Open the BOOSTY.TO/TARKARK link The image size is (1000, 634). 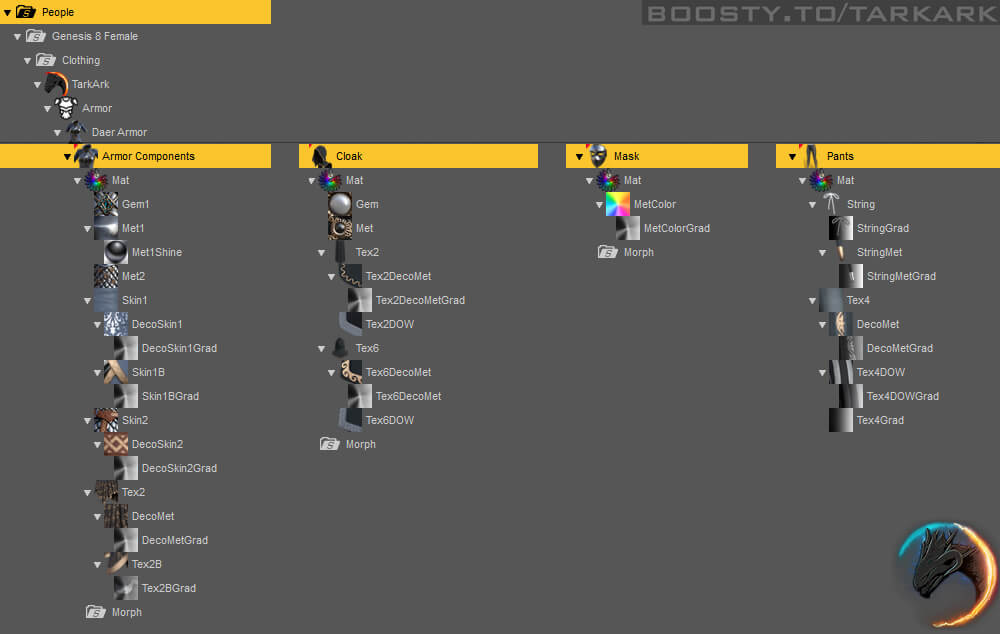818,14
